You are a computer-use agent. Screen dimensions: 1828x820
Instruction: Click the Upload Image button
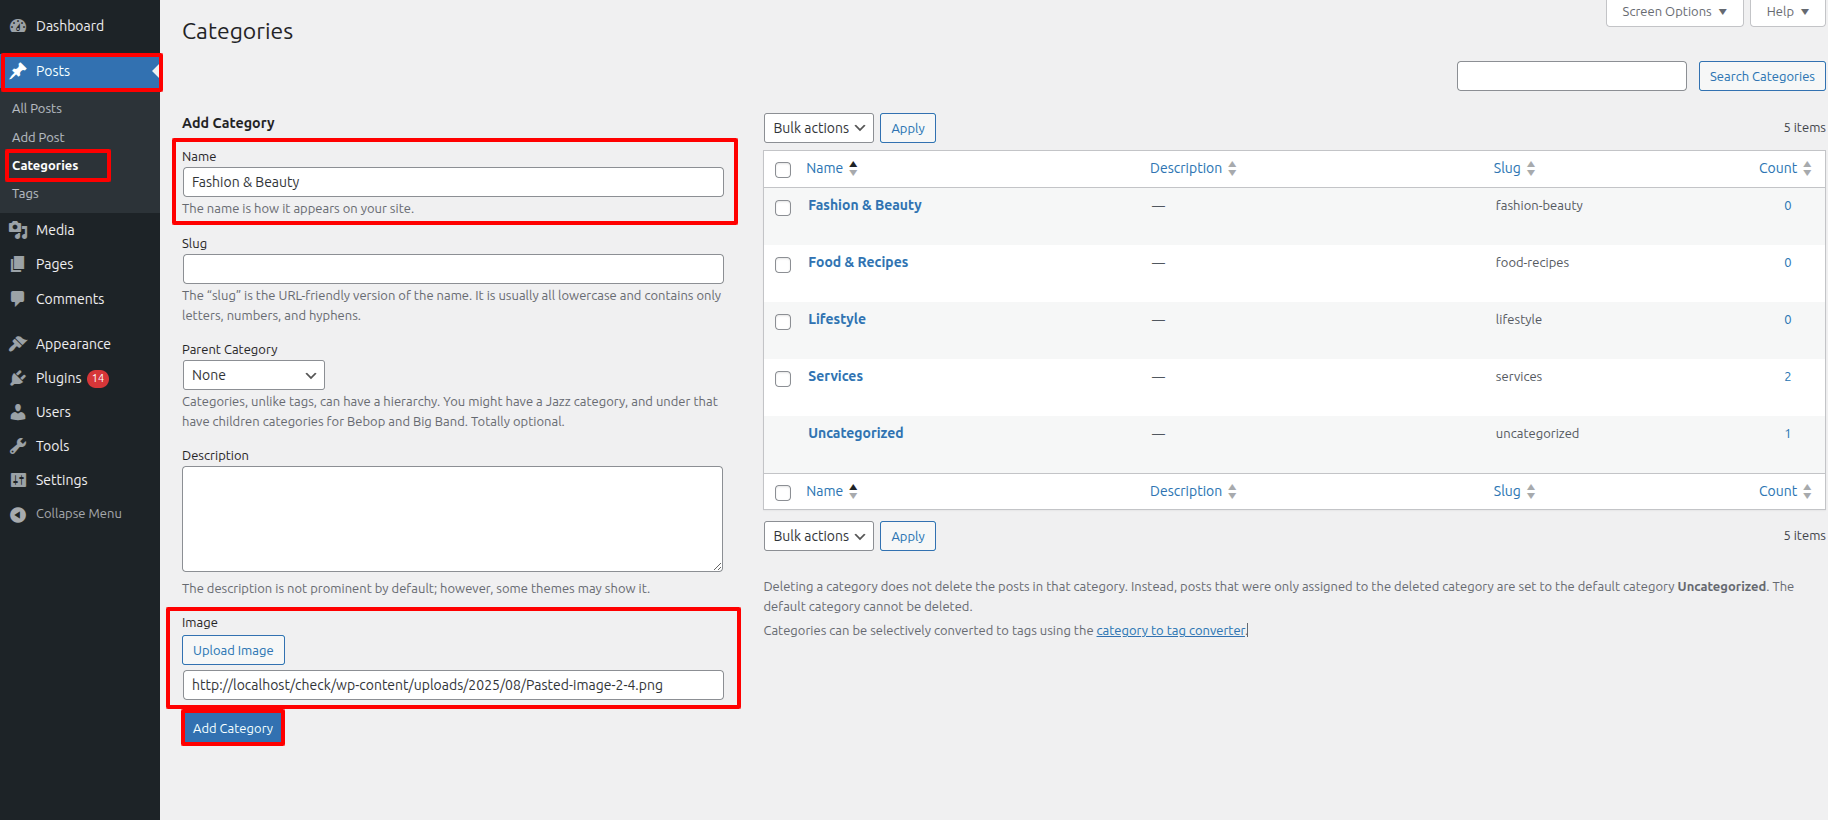point(233,650)
